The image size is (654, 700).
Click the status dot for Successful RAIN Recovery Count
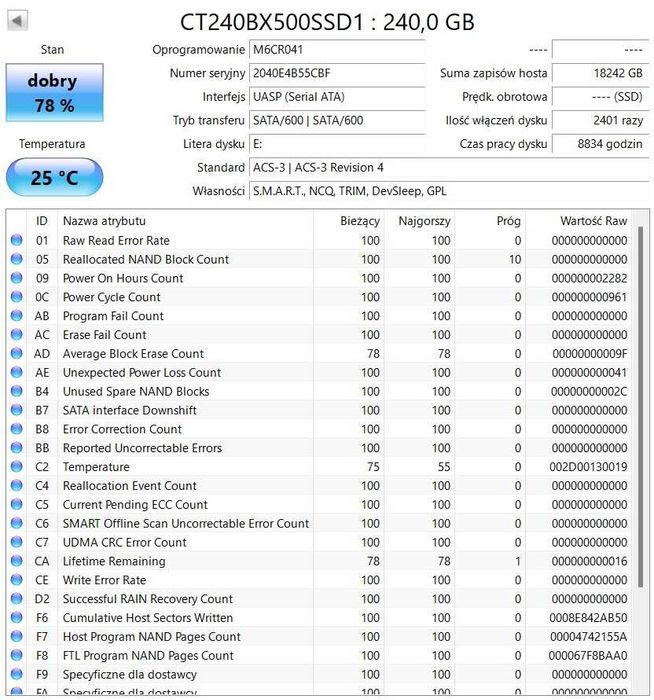17,599
